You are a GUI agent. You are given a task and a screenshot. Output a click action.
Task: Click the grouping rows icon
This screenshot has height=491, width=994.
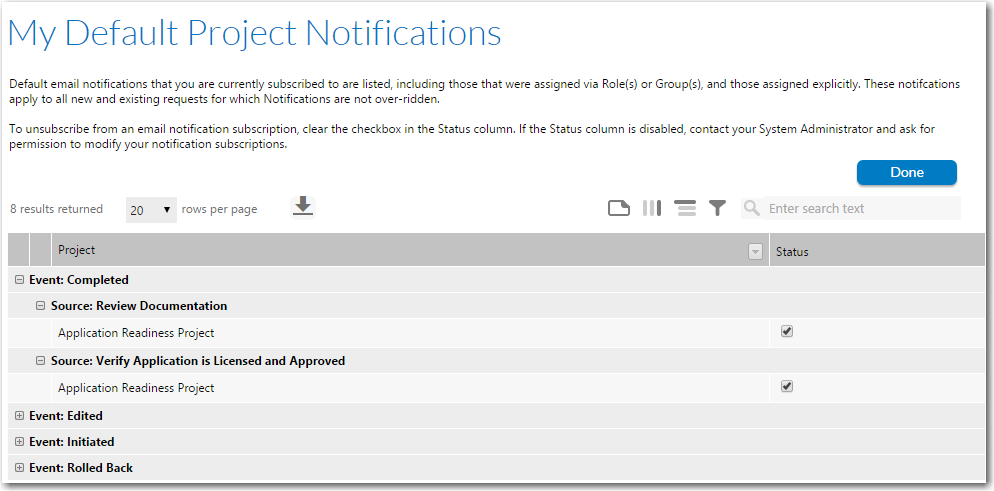click(x=685, y=208)
